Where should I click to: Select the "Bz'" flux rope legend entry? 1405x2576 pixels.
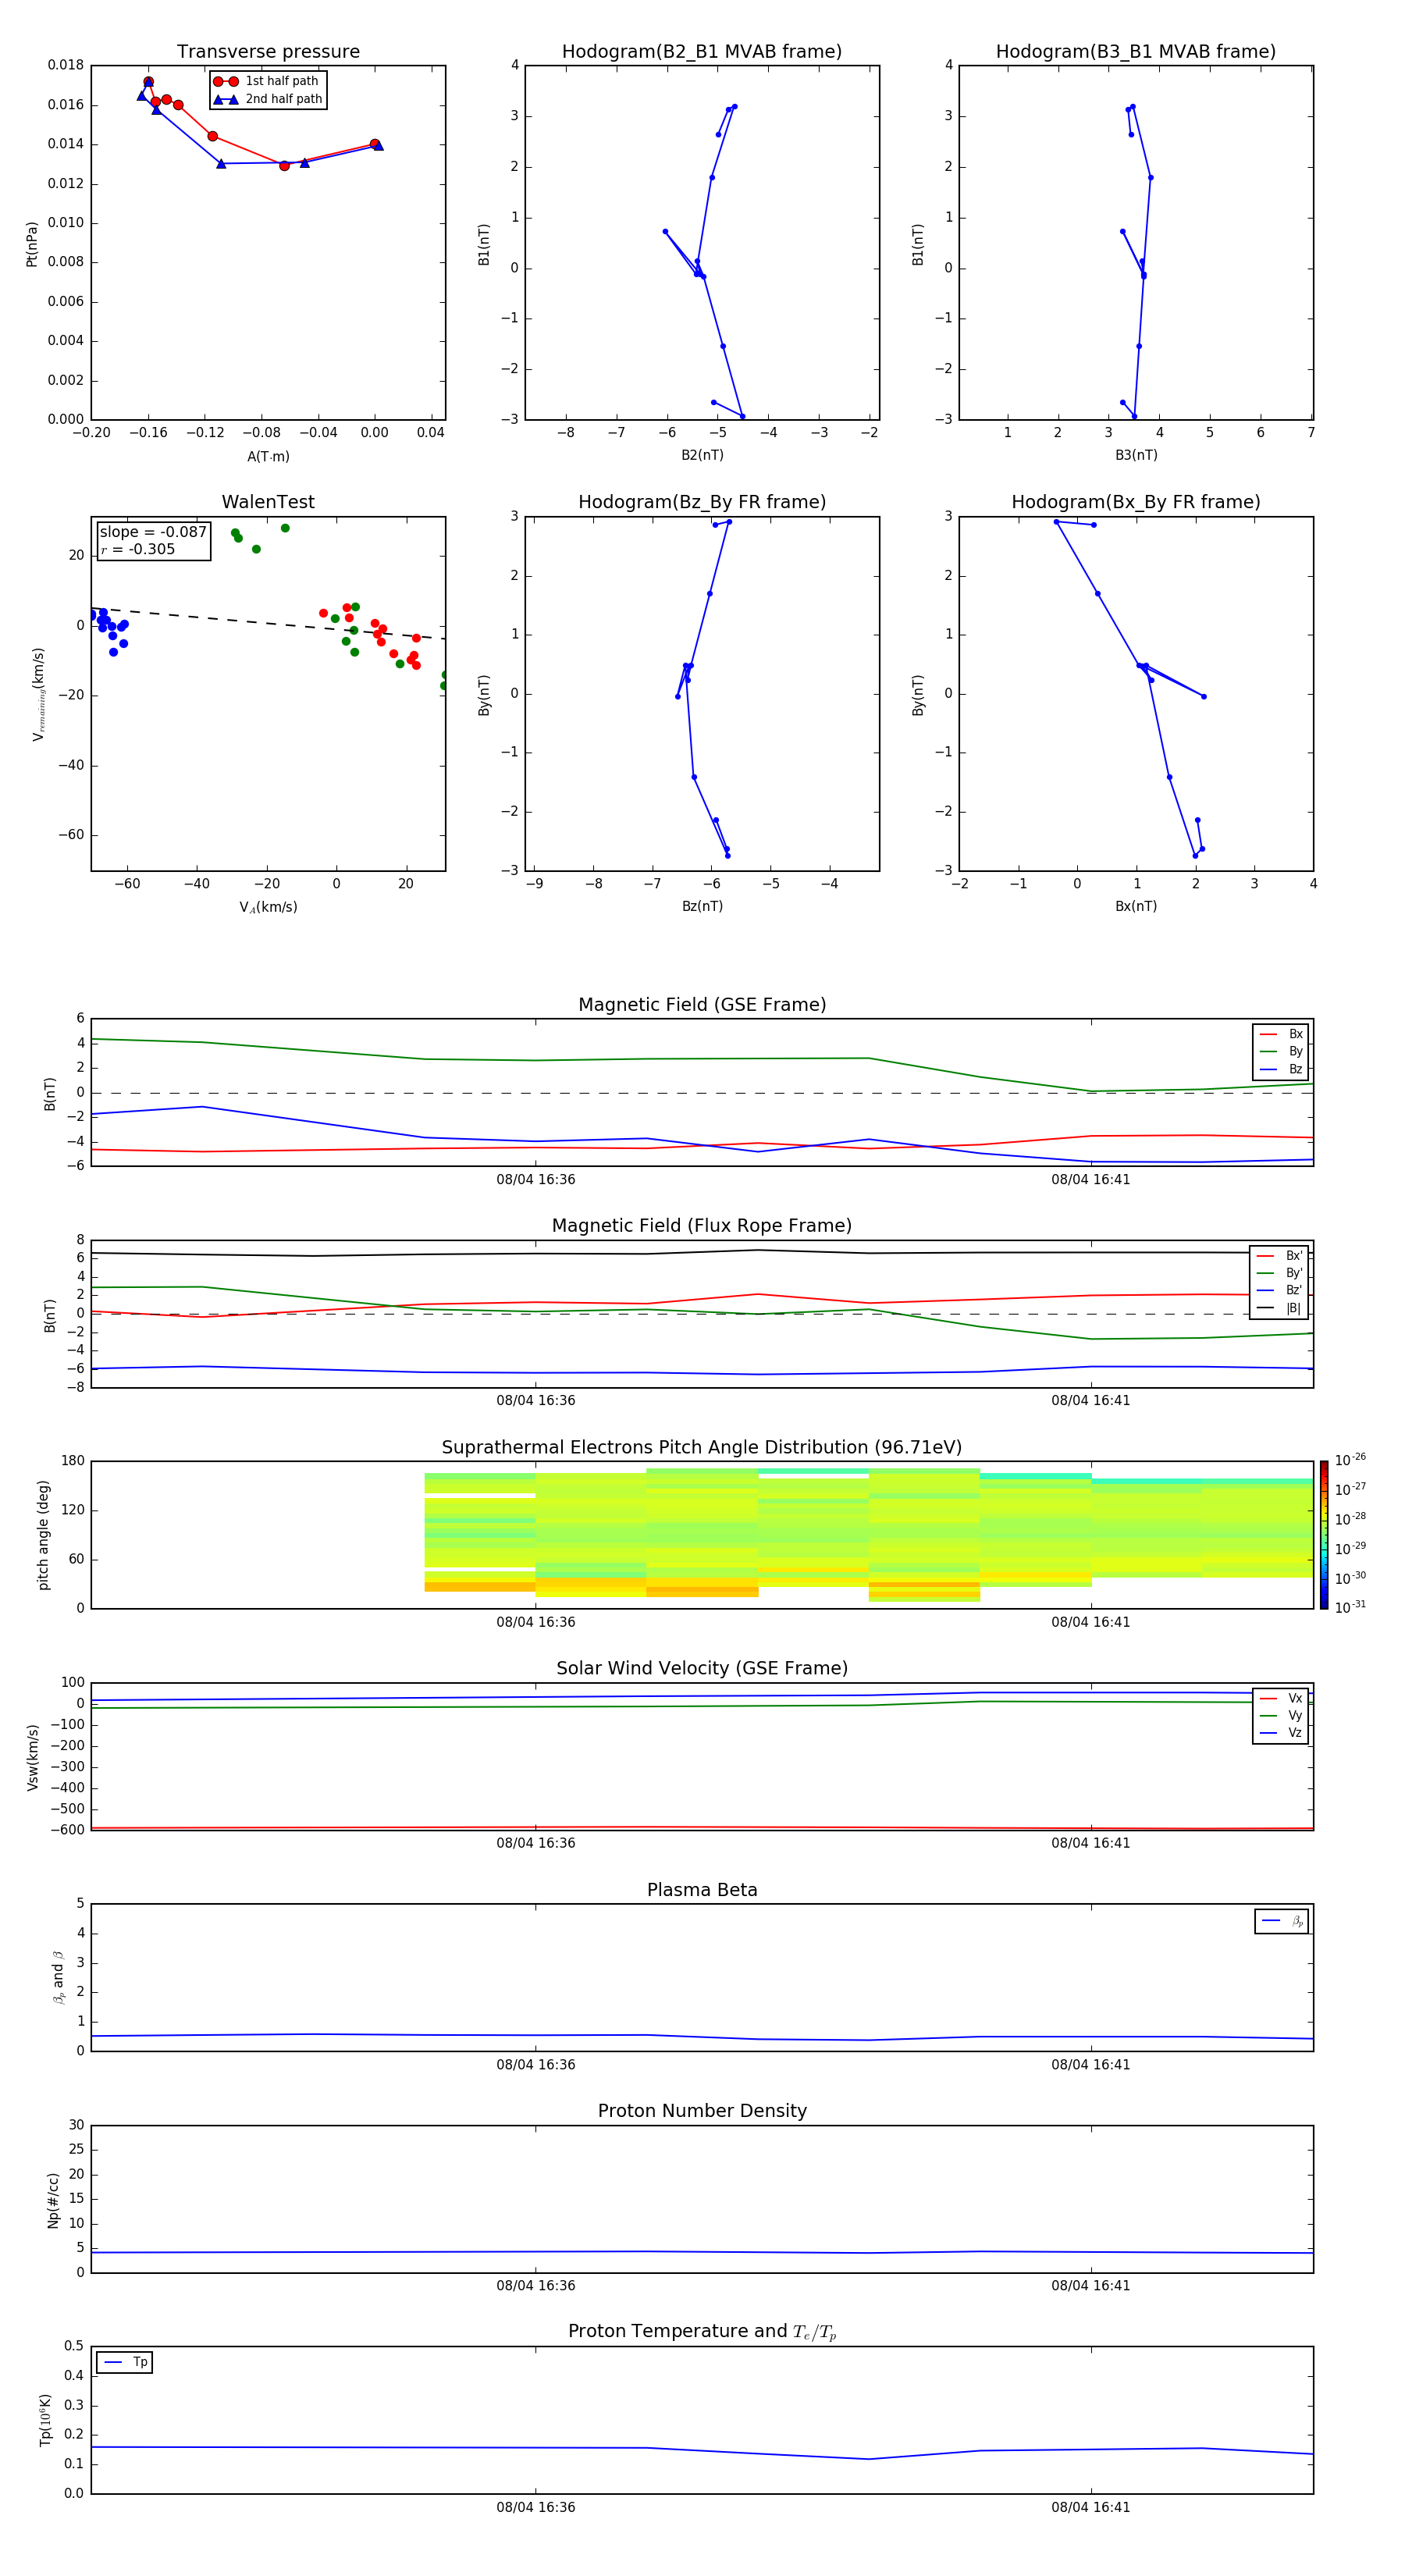(x=1280, y=1290)
